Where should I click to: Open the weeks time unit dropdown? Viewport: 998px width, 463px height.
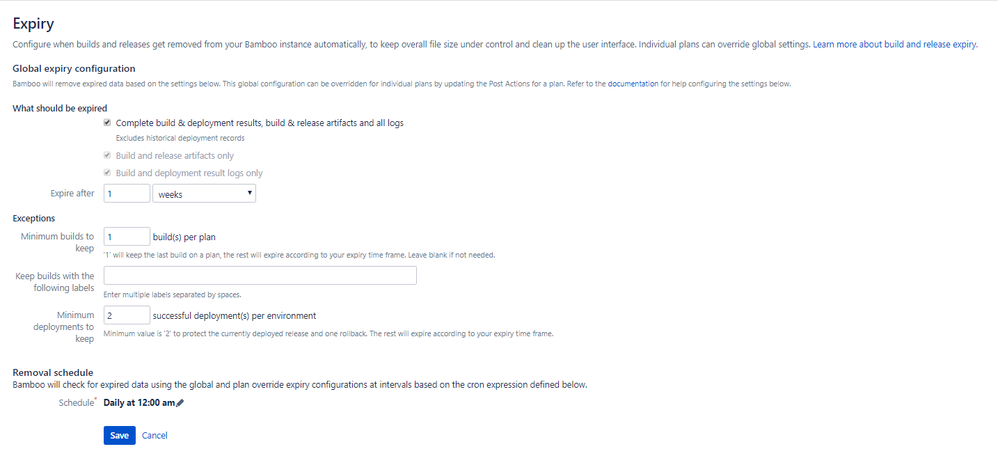coord(204,194)
